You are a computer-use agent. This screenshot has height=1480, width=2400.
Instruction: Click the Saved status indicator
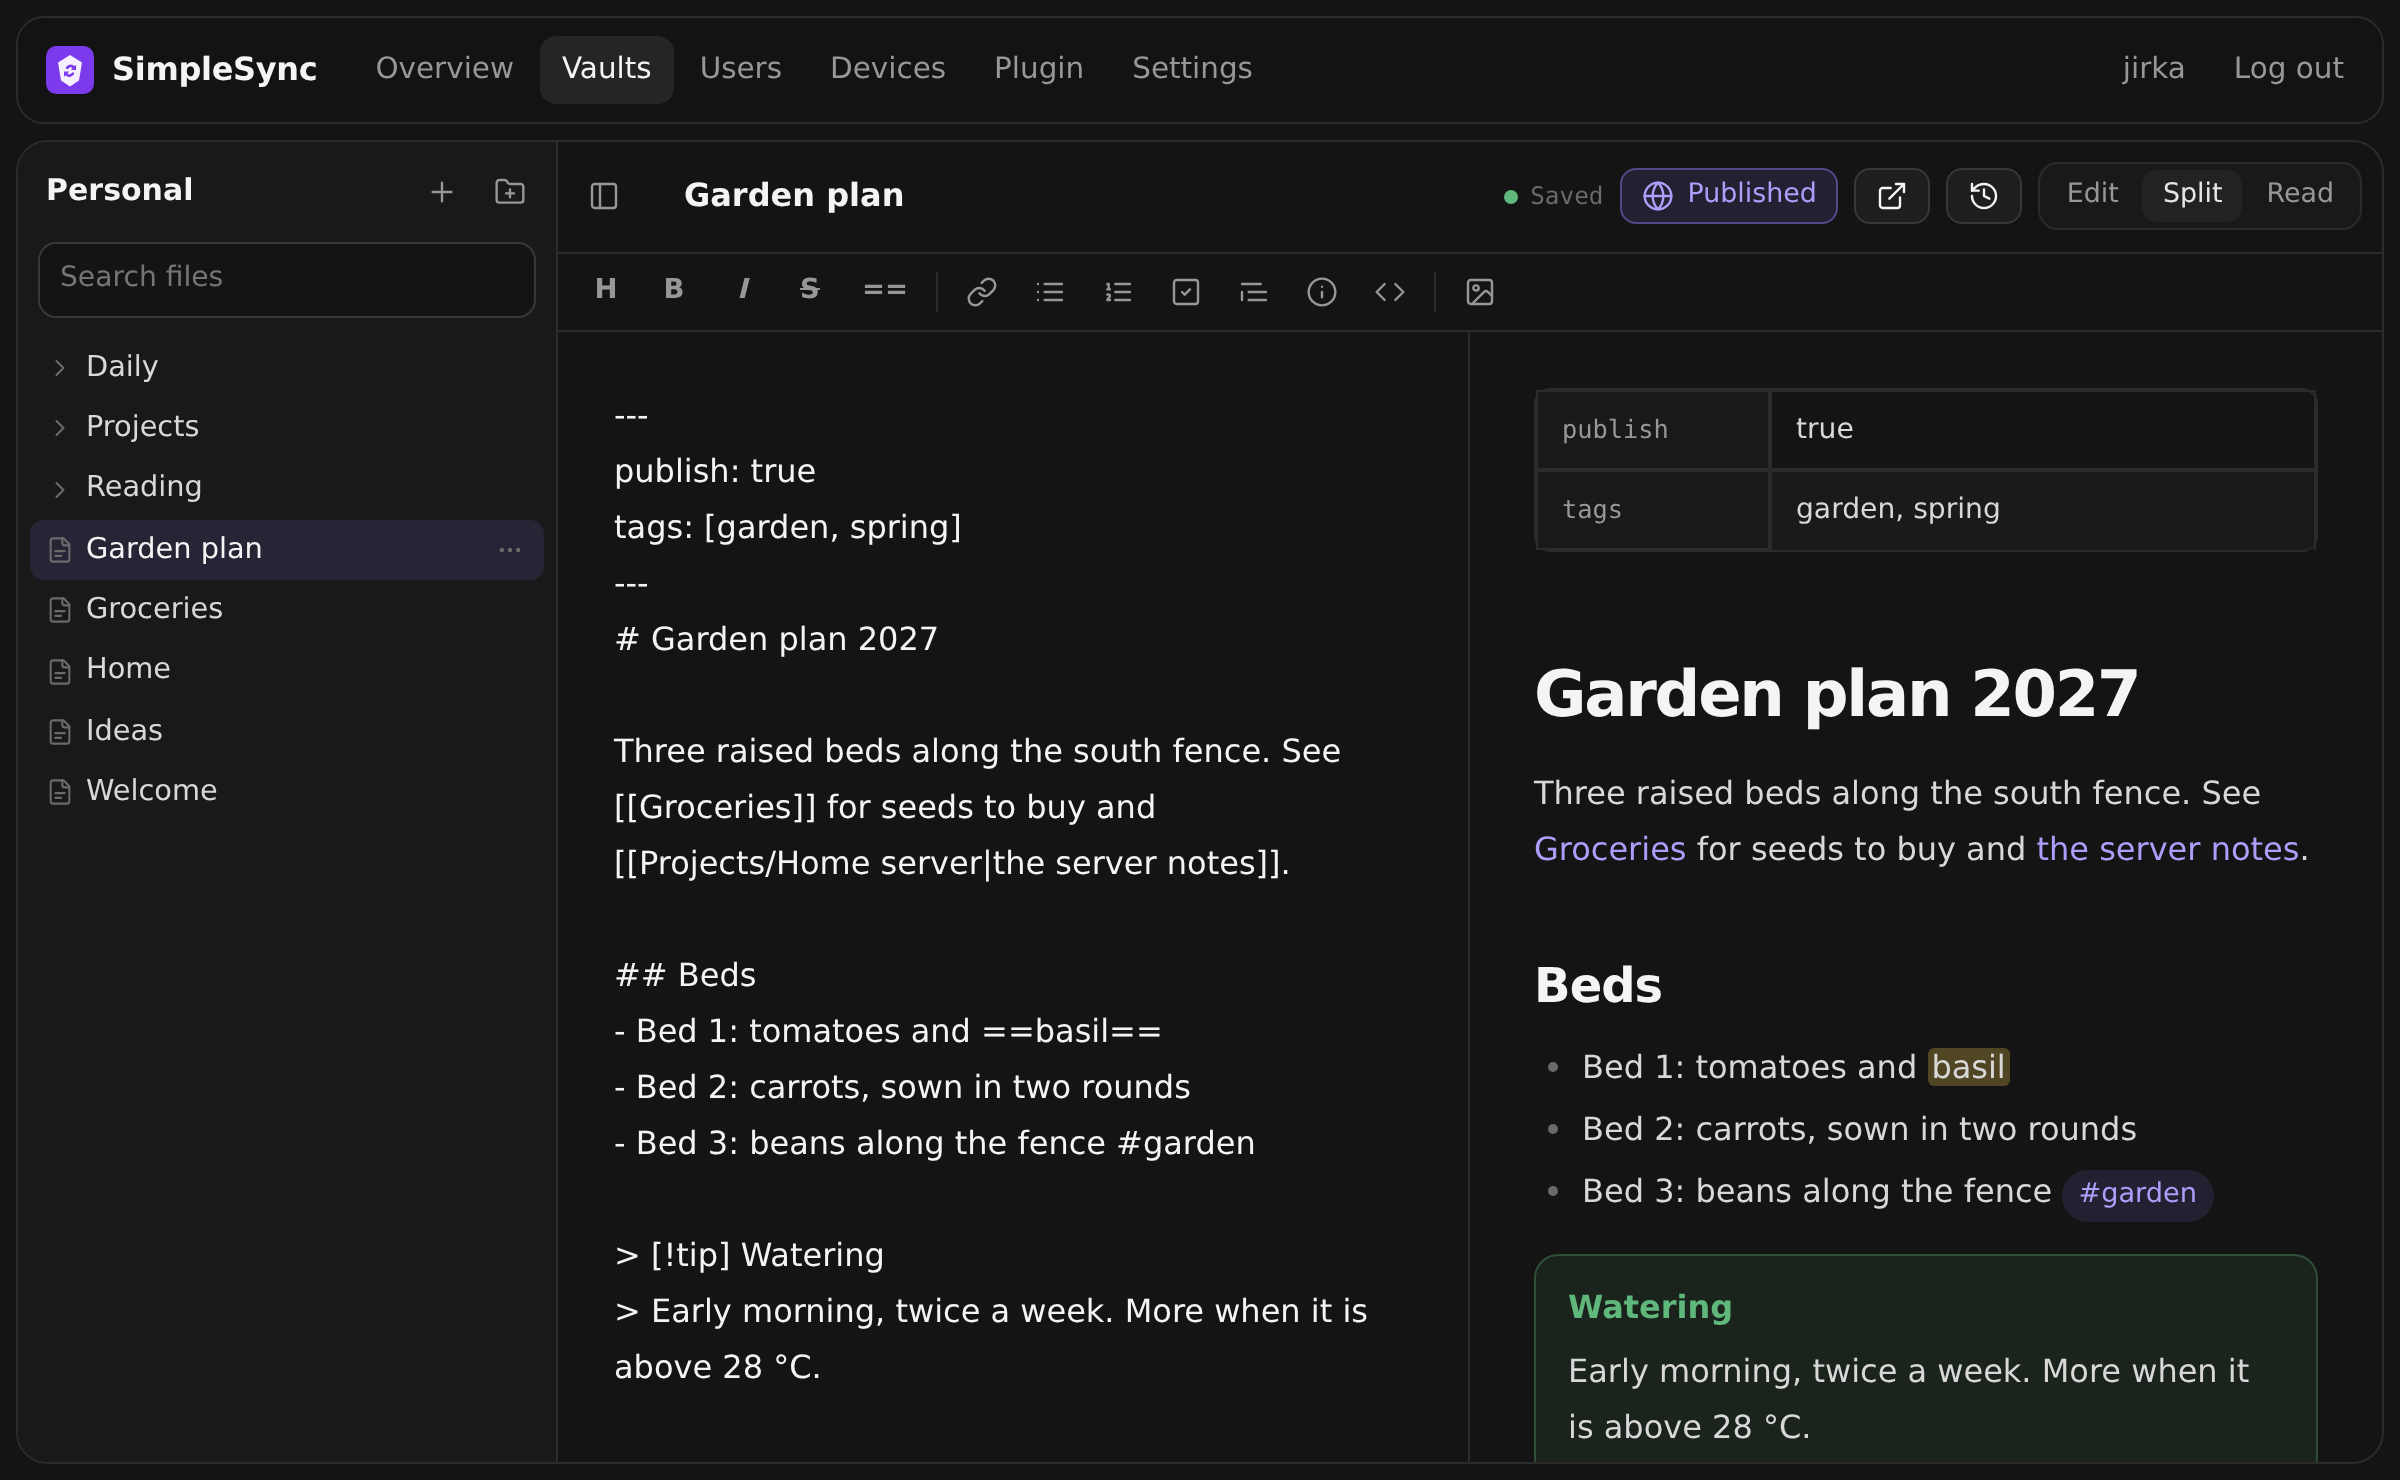point(1553,196)
